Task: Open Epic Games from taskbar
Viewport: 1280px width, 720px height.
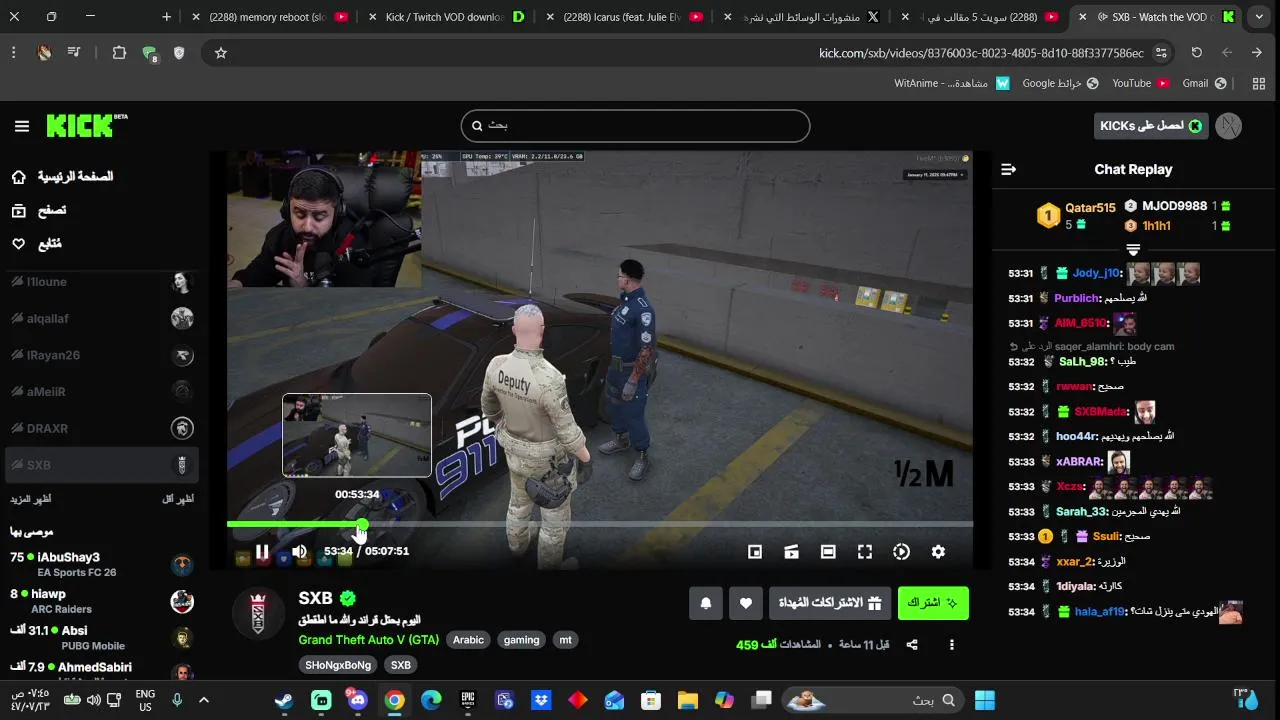Action: point(468,700)
